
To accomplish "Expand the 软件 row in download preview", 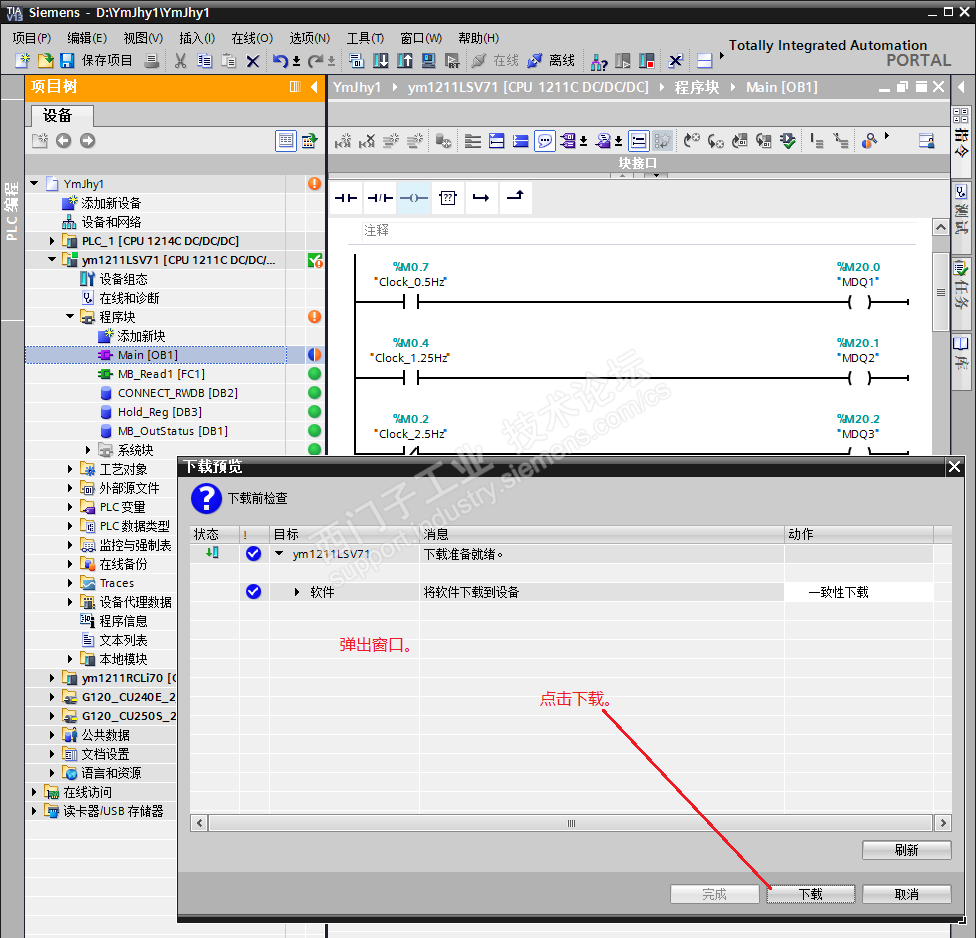I will pos(297,592).
